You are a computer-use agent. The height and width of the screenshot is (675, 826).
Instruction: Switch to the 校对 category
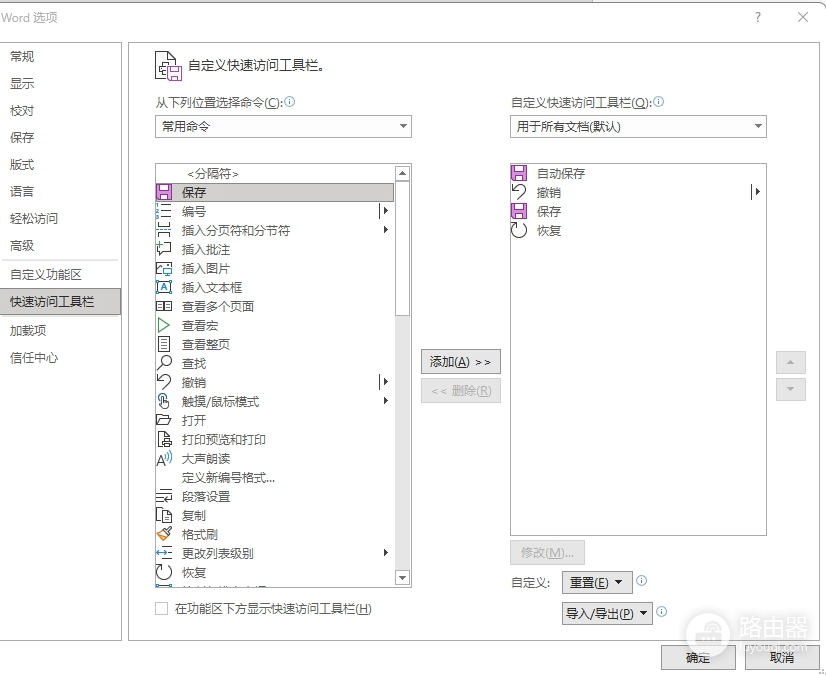22,111
